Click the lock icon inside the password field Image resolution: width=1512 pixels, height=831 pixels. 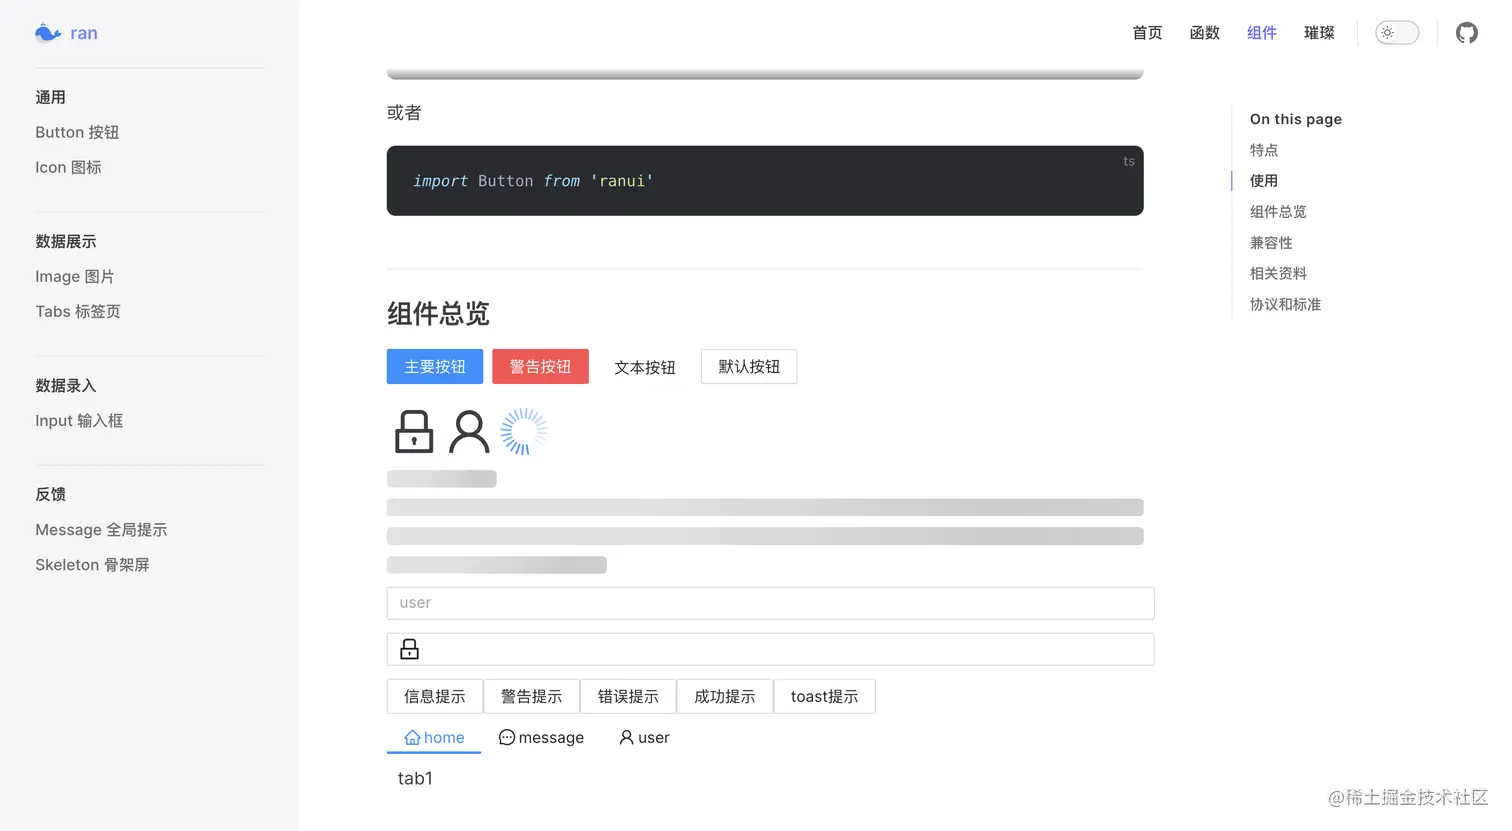click(409, 649)
